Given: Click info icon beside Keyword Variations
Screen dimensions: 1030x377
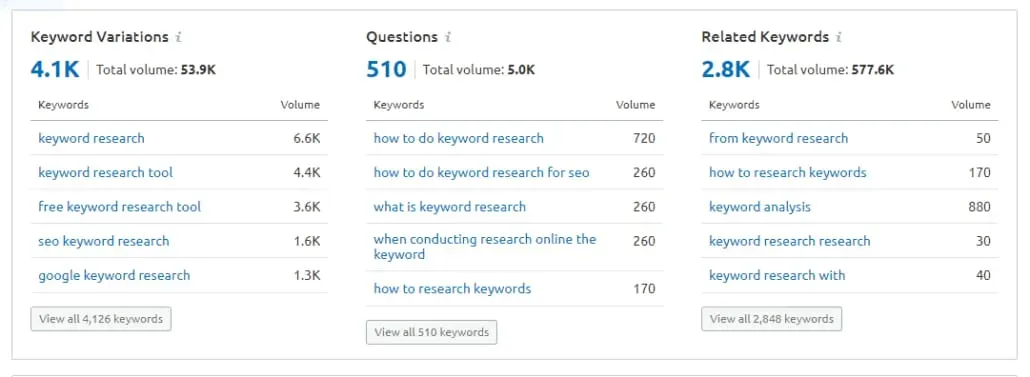Looking at the screenshot, I should coord(179,37).
